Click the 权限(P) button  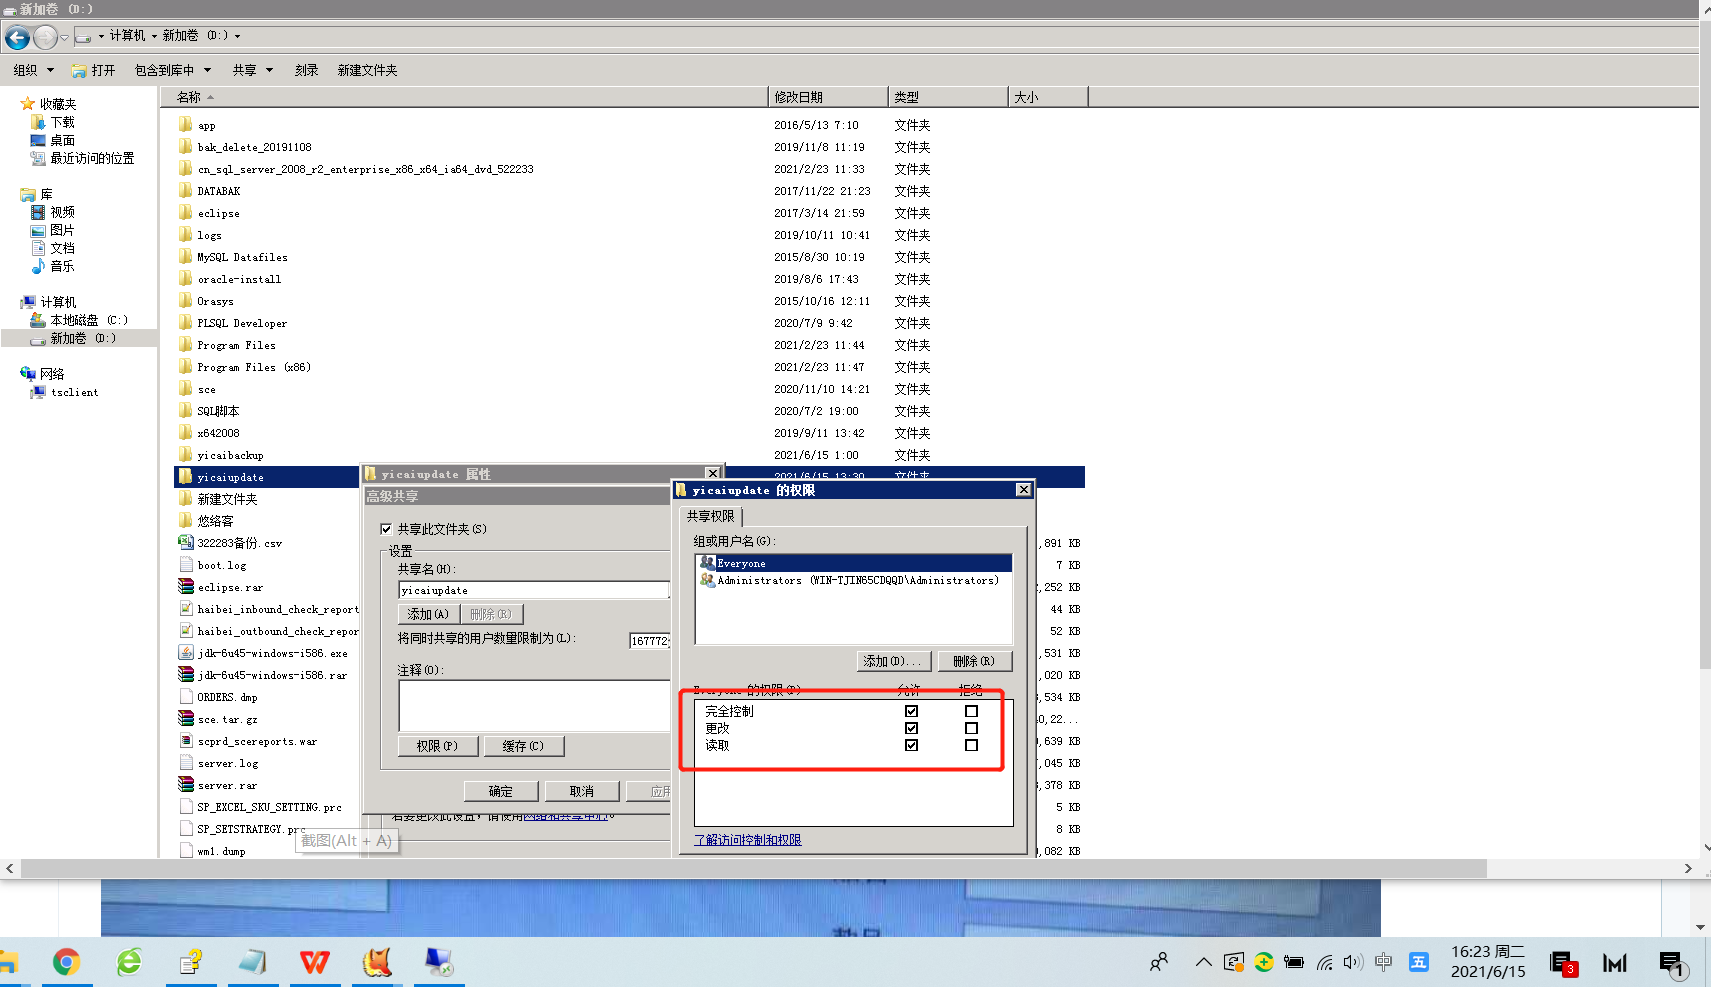437,746
